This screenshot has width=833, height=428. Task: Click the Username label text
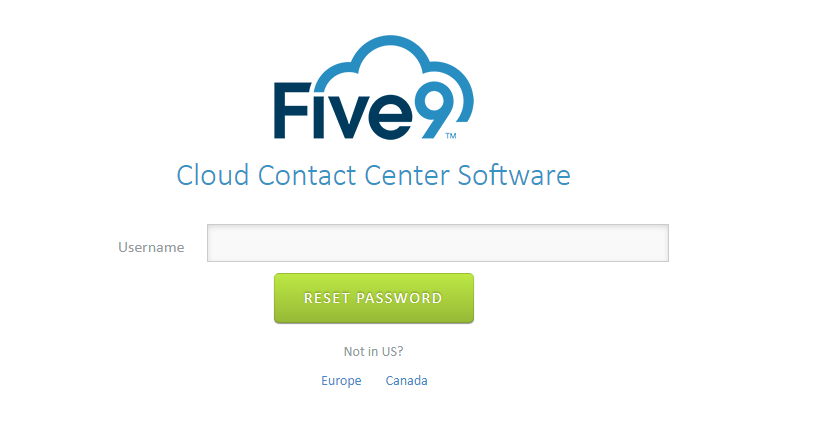pyautogui.click(x=151, y=247)
